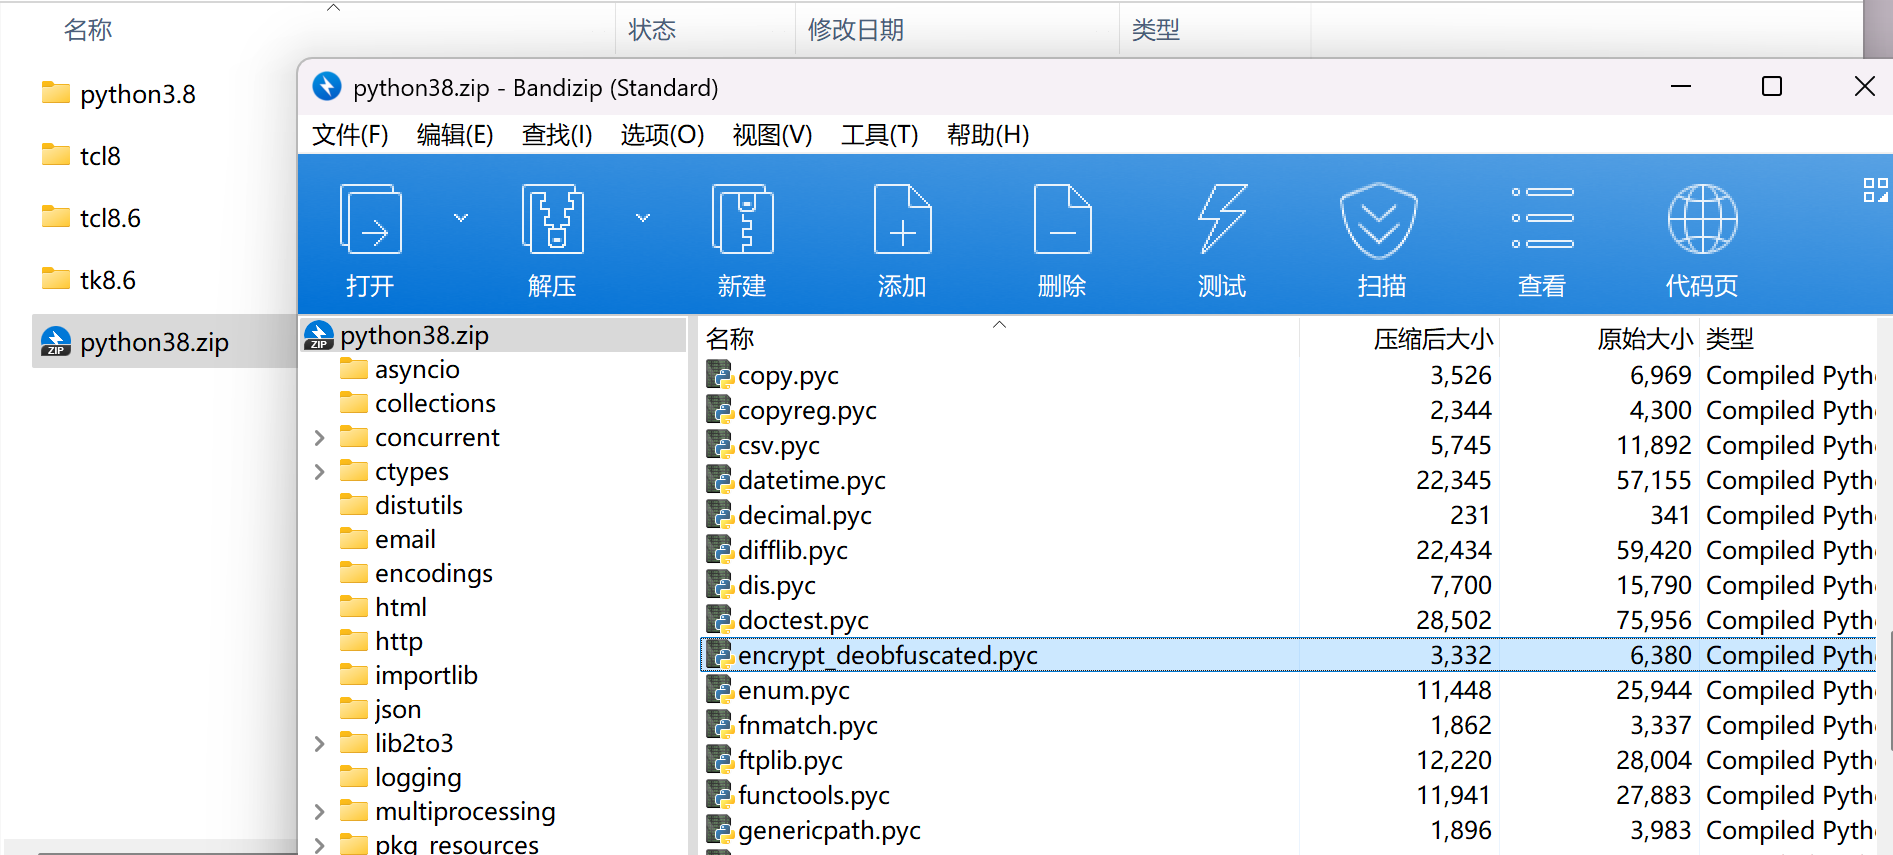Click the New archive (新建) toolbar icon
The width and height of the screenshot is (1893, 855).
(742, 219)
